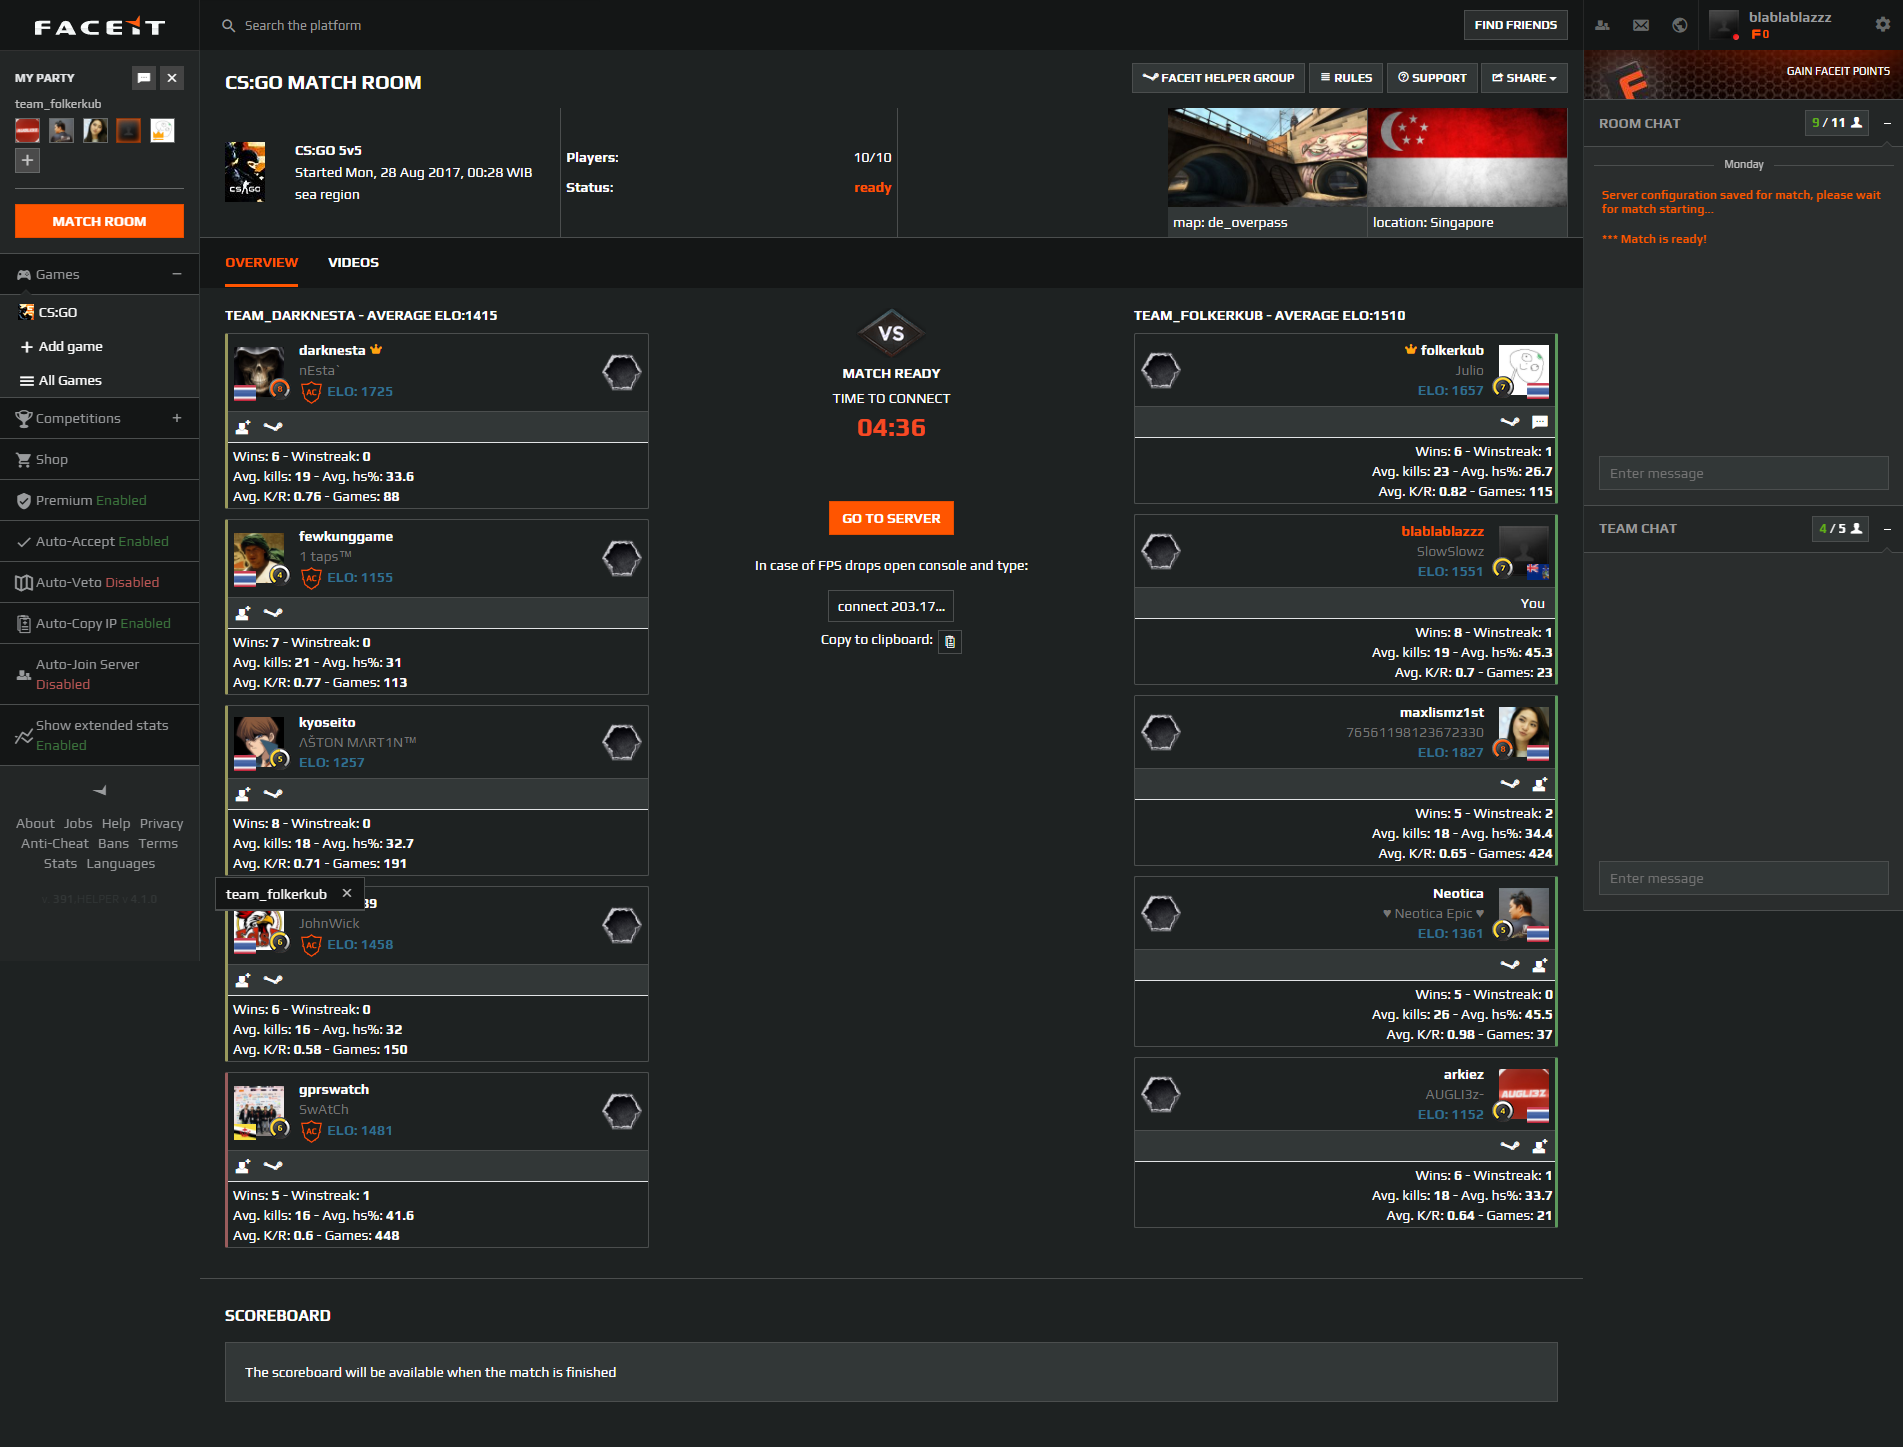Collapse the left sidebar with the arrow
This screenshot has width=1903, height=1447.
[x=100, y=790]
